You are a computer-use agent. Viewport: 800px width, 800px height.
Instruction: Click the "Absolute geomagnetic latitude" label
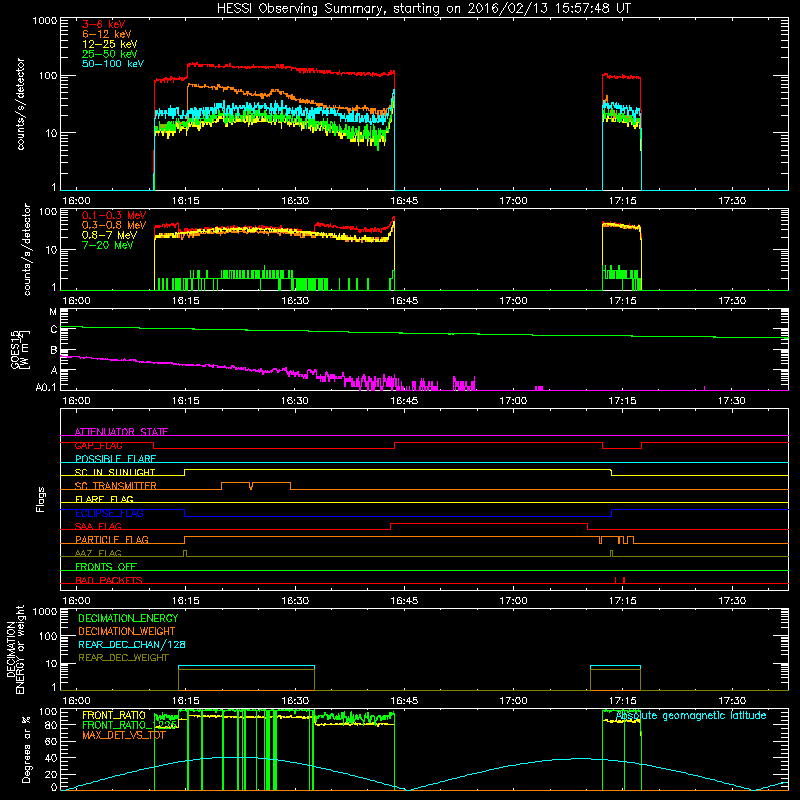691,715
